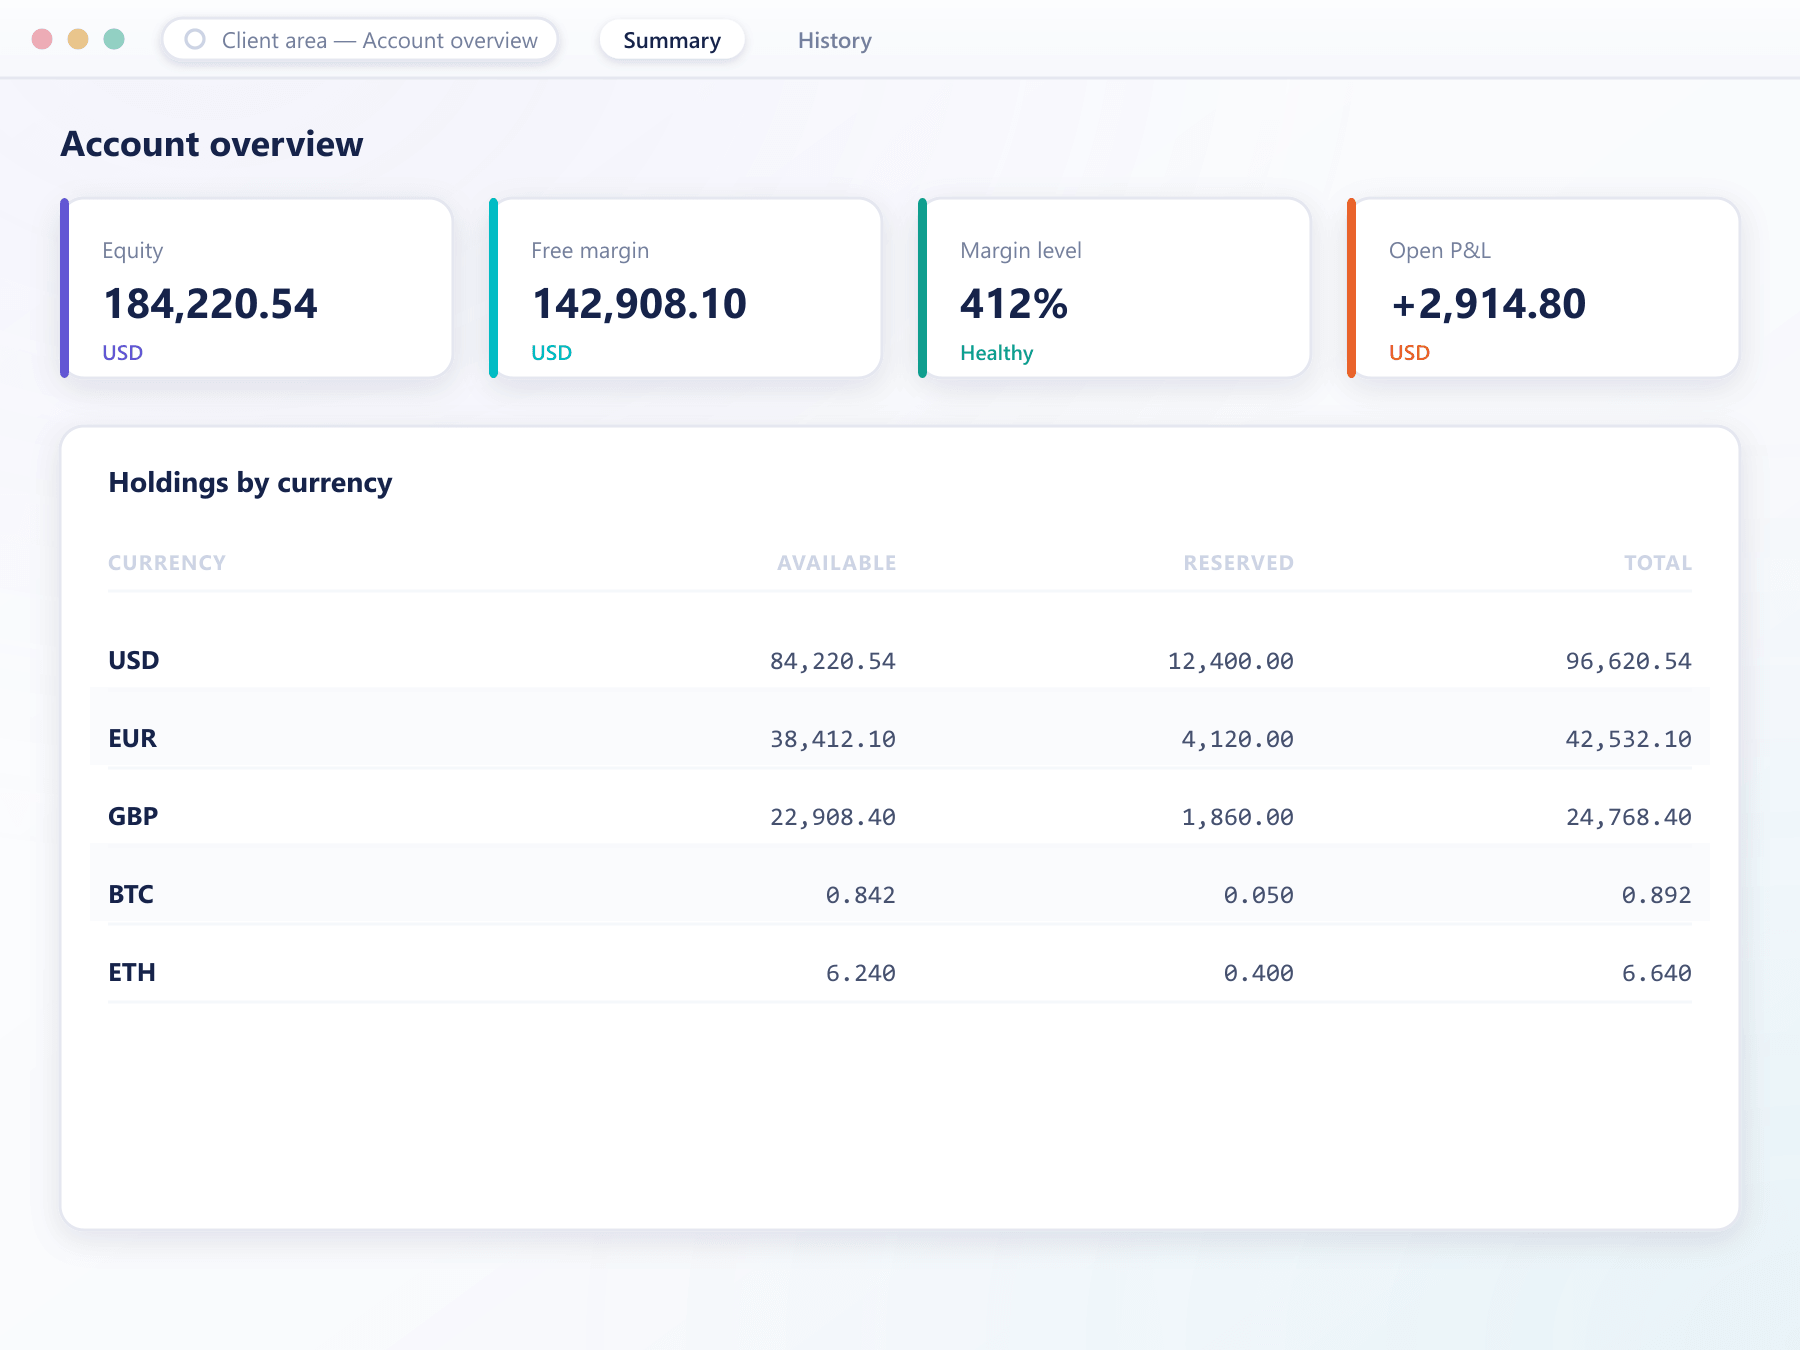
Task: Select the GBP currency row label
Action: 133,816
